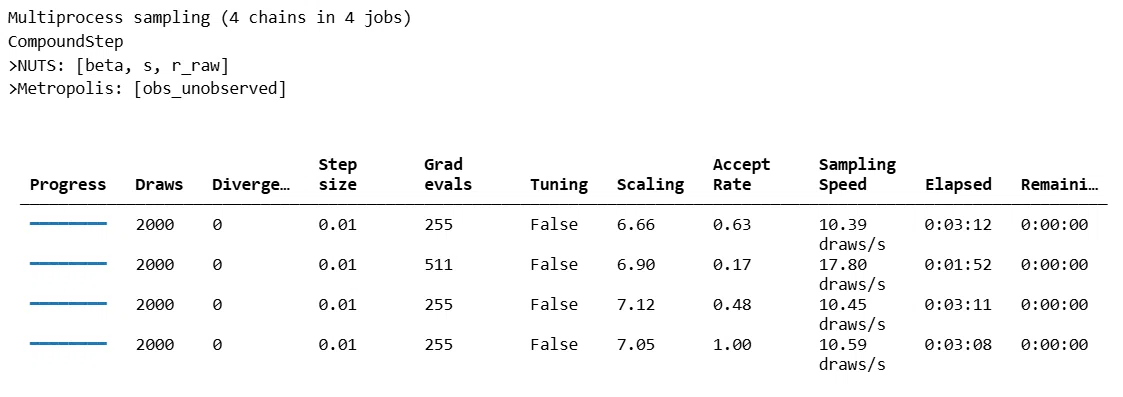Image resolution: width=1123 pixels, height=397 pixels.
Task: Click the Accept Rate column header
Action: click(x=741, y=174)
